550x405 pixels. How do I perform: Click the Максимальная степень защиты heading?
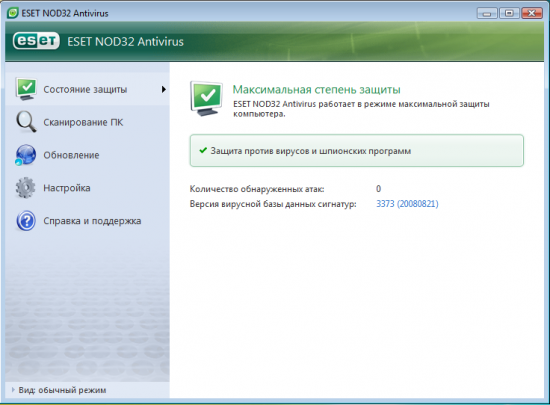tap(316, 89)
